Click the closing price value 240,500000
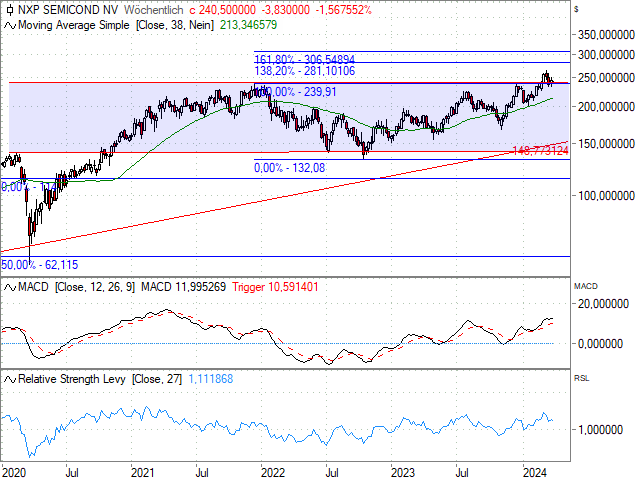 pos(227,10)
